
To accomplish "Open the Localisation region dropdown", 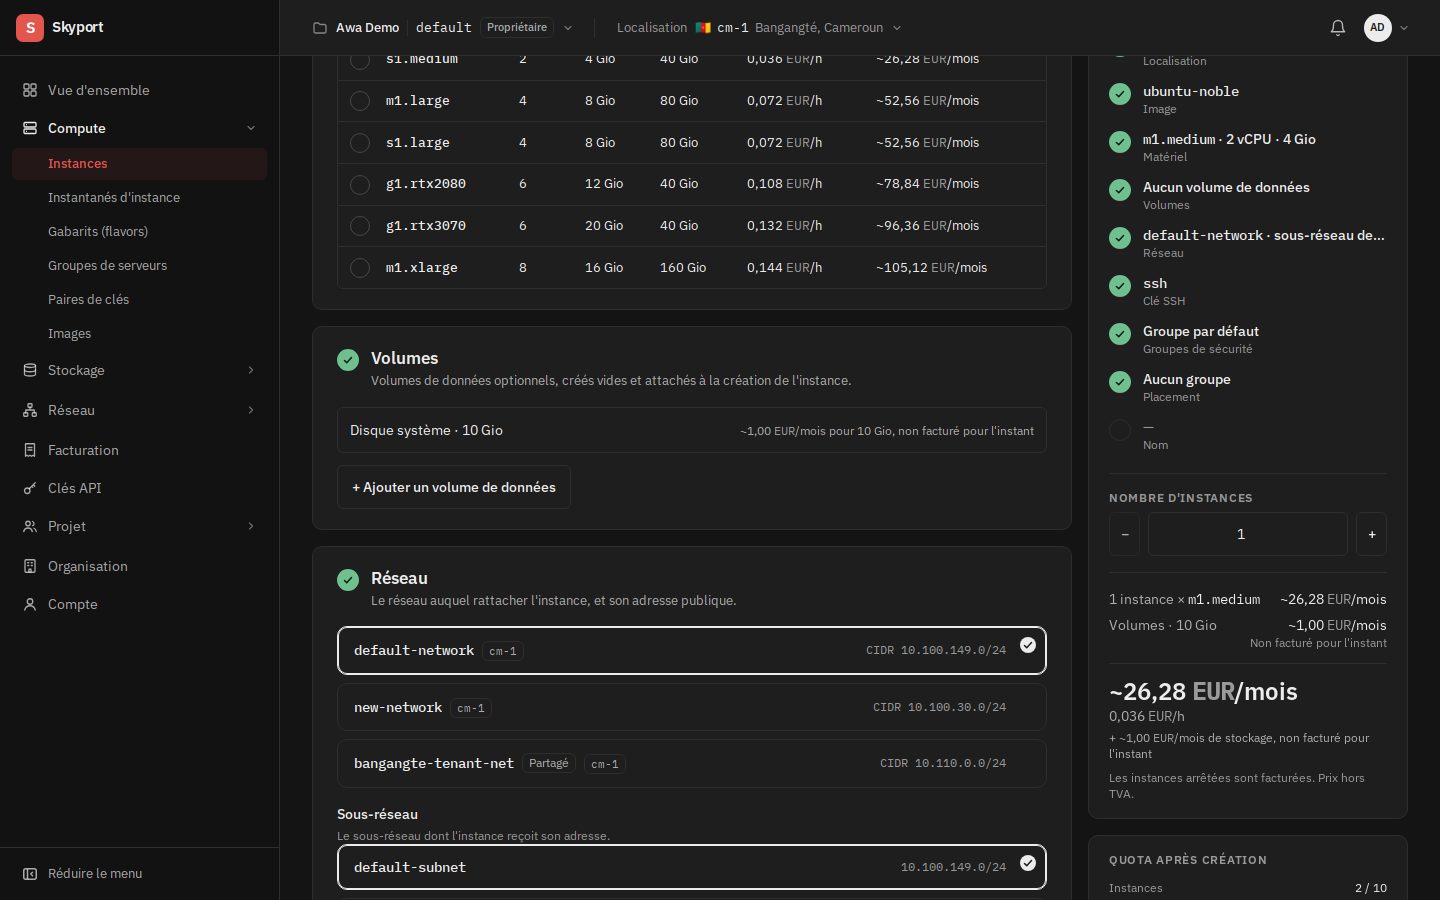I will pyautogui.click(x=897, y=28).
